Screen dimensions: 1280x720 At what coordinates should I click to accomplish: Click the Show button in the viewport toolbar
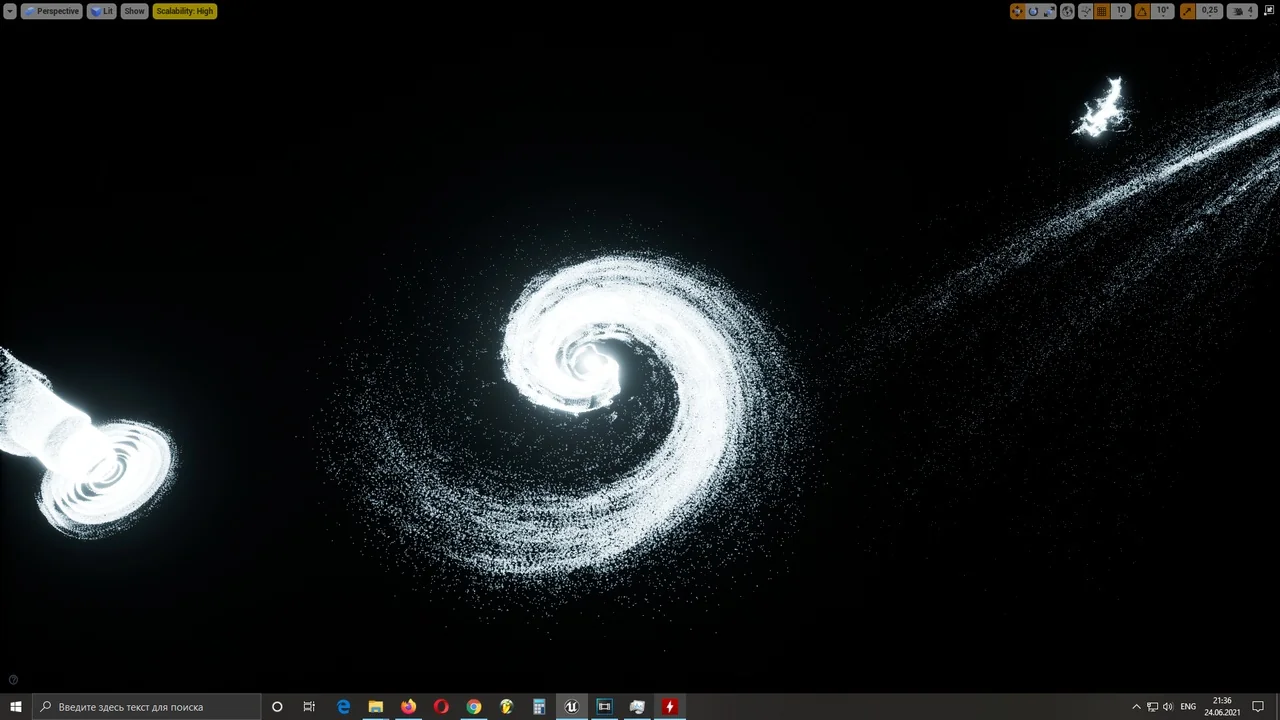(134, 11)
